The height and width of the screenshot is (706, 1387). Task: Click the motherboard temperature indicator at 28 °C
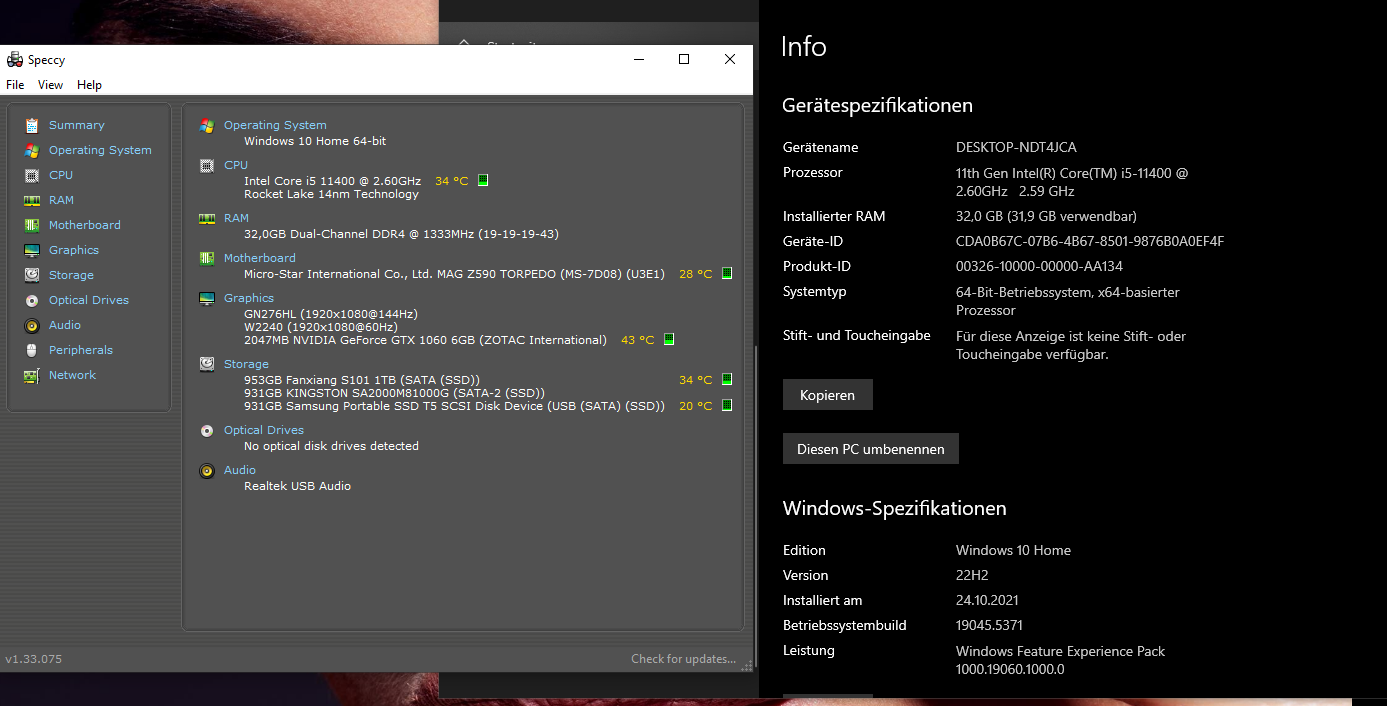(727, 273)
